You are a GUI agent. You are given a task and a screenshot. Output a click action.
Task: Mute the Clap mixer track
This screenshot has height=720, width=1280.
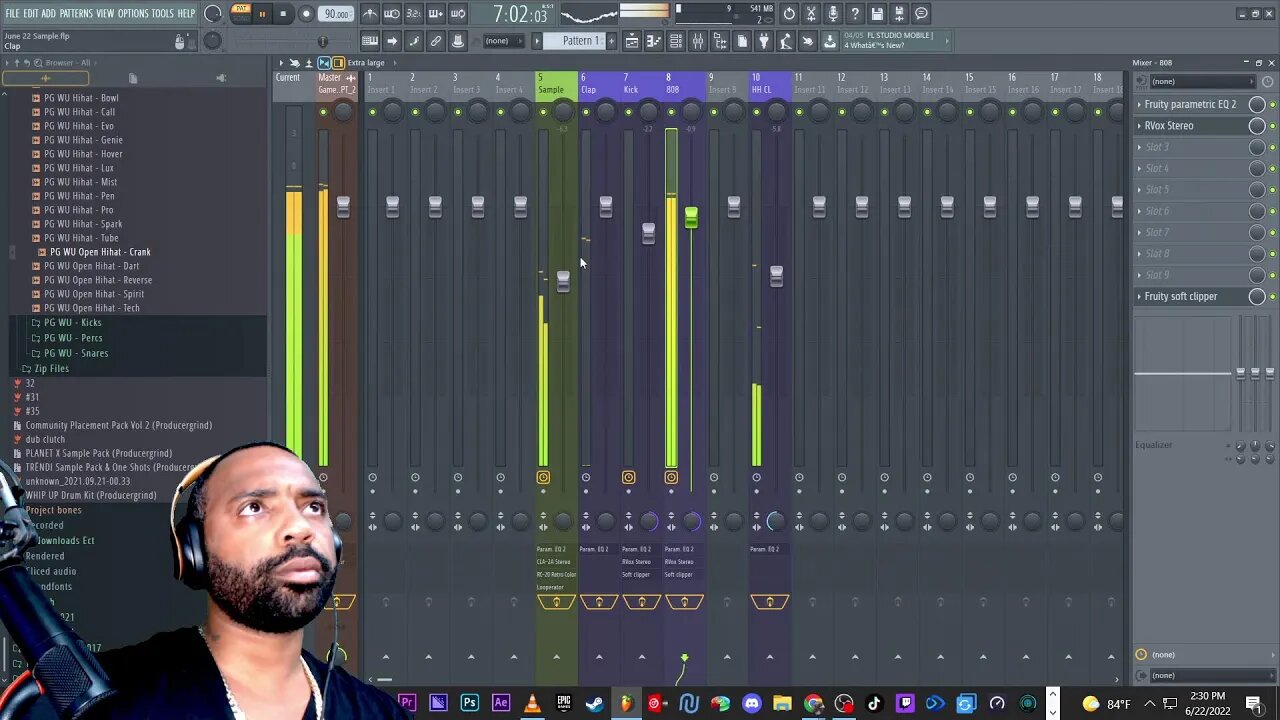coord(586,112)
